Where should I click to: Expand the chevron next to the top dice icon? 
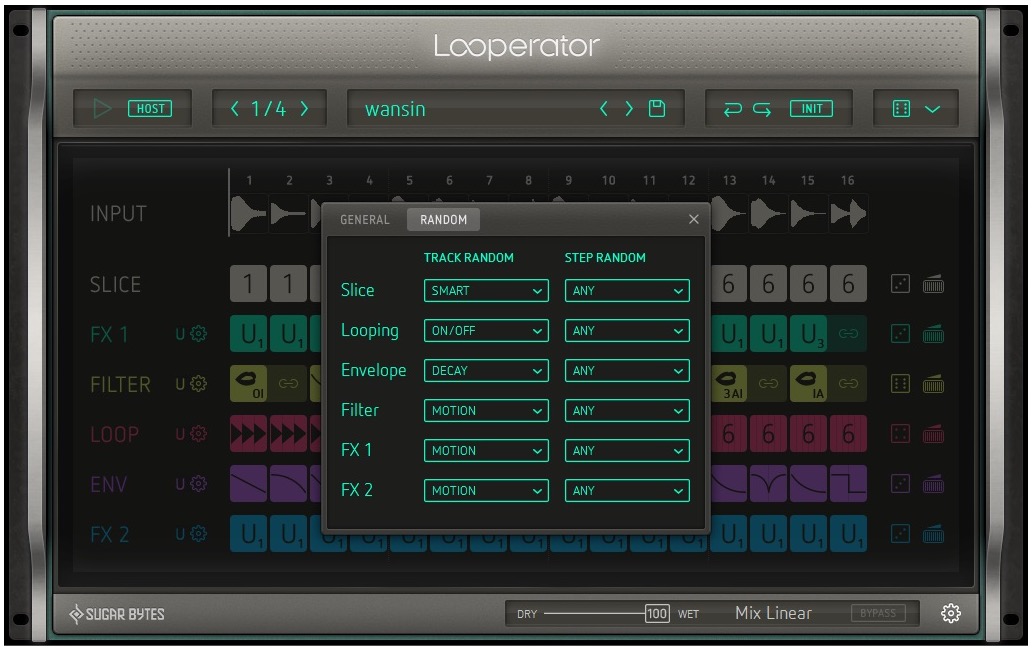pyautogui.click(x=932, y=109)
